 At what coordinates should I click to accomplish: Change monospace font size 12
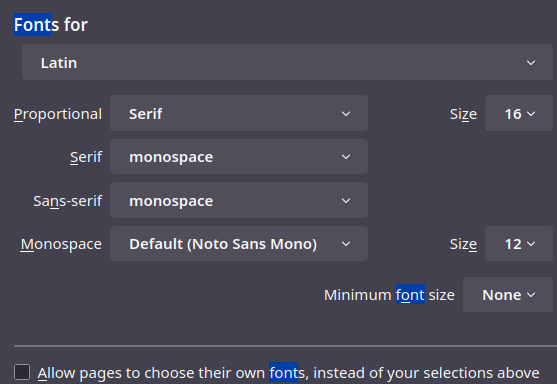tap(519, 244)
